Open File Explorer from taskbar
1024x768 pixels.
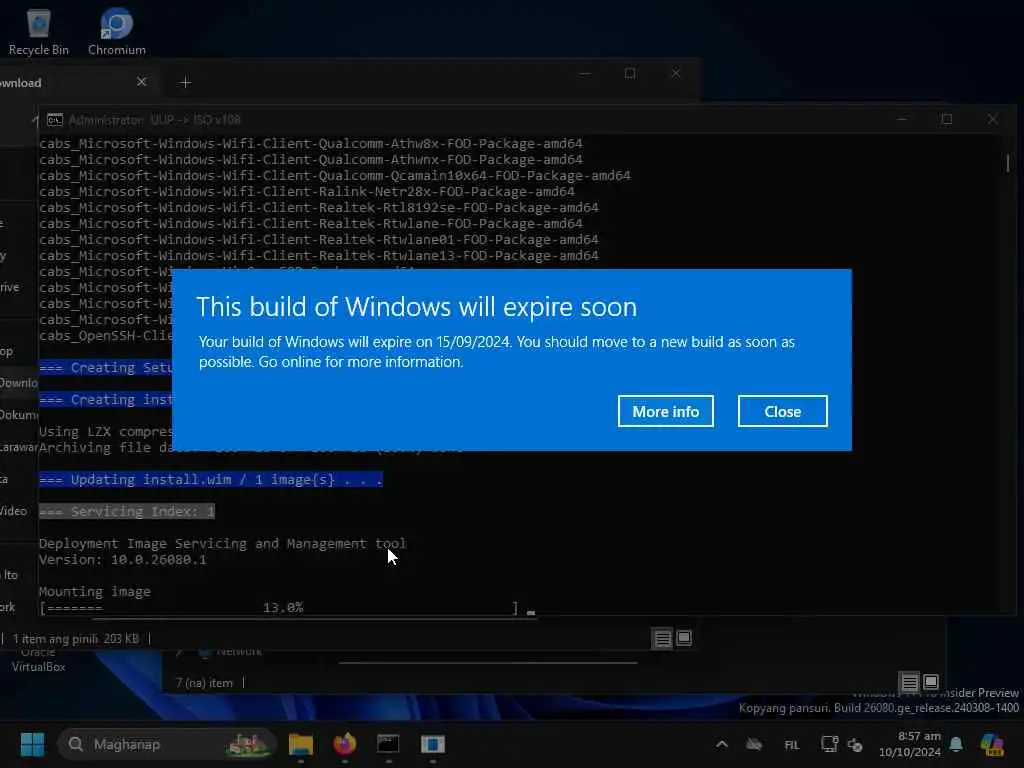pyautogui.click(x=300, y=744)
